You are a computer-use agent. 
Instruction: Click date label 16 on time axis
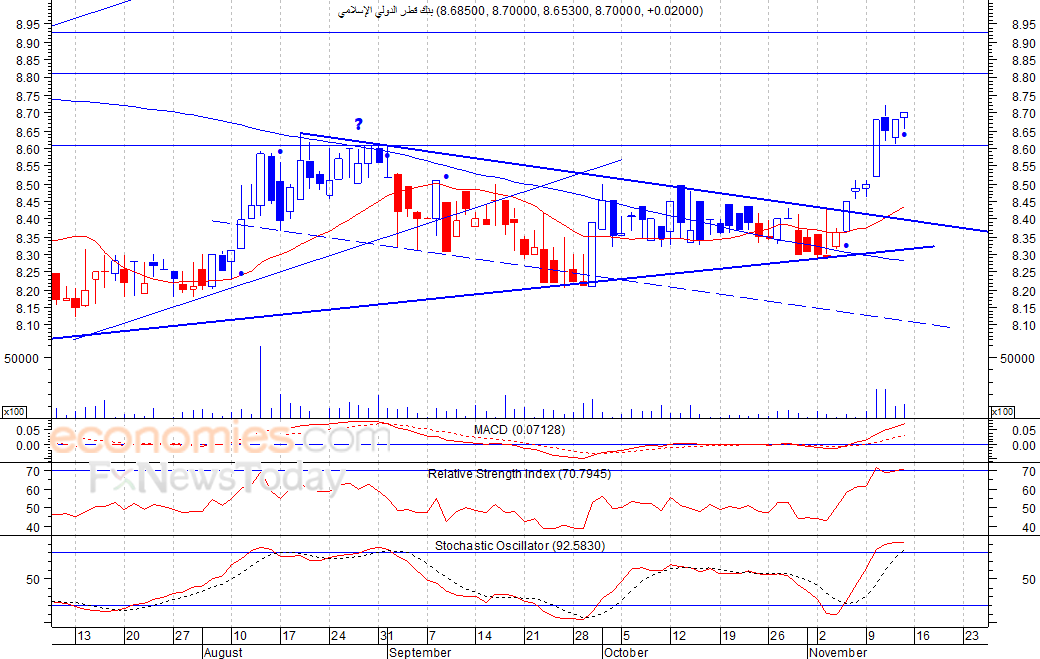(x=923, y=636)
